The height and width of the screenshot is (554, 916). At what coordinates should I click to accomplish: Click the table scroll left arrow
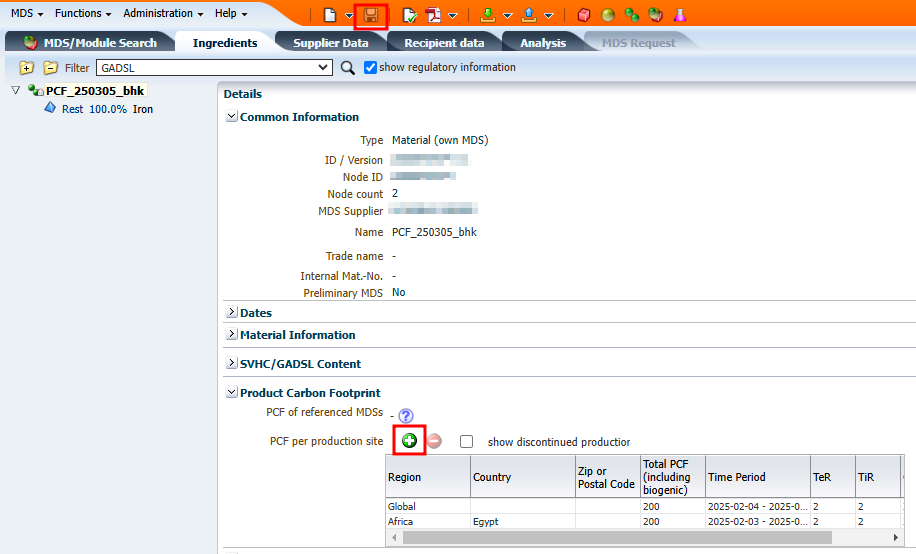point(394,537)
